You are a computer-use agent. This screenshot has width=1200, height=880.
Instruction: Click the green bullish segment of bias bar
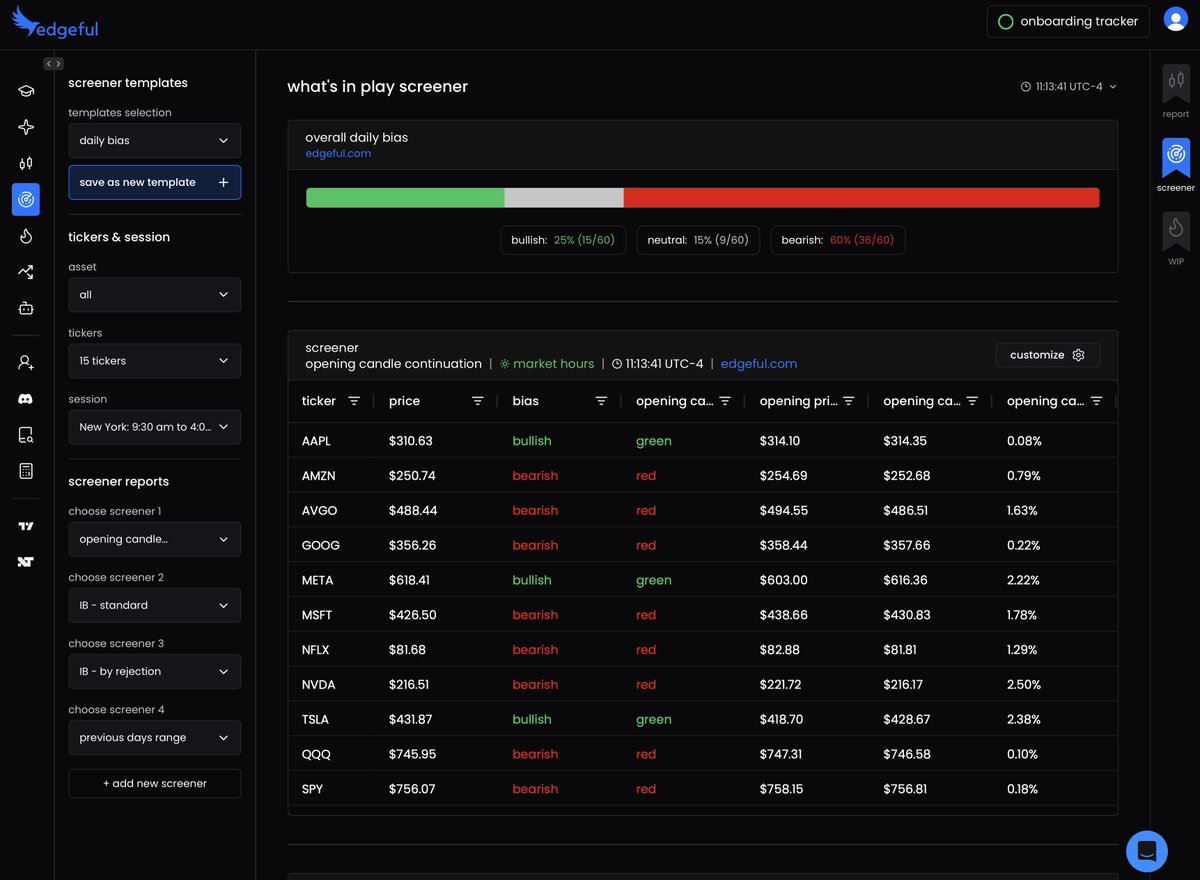click(x=405, y=198)
